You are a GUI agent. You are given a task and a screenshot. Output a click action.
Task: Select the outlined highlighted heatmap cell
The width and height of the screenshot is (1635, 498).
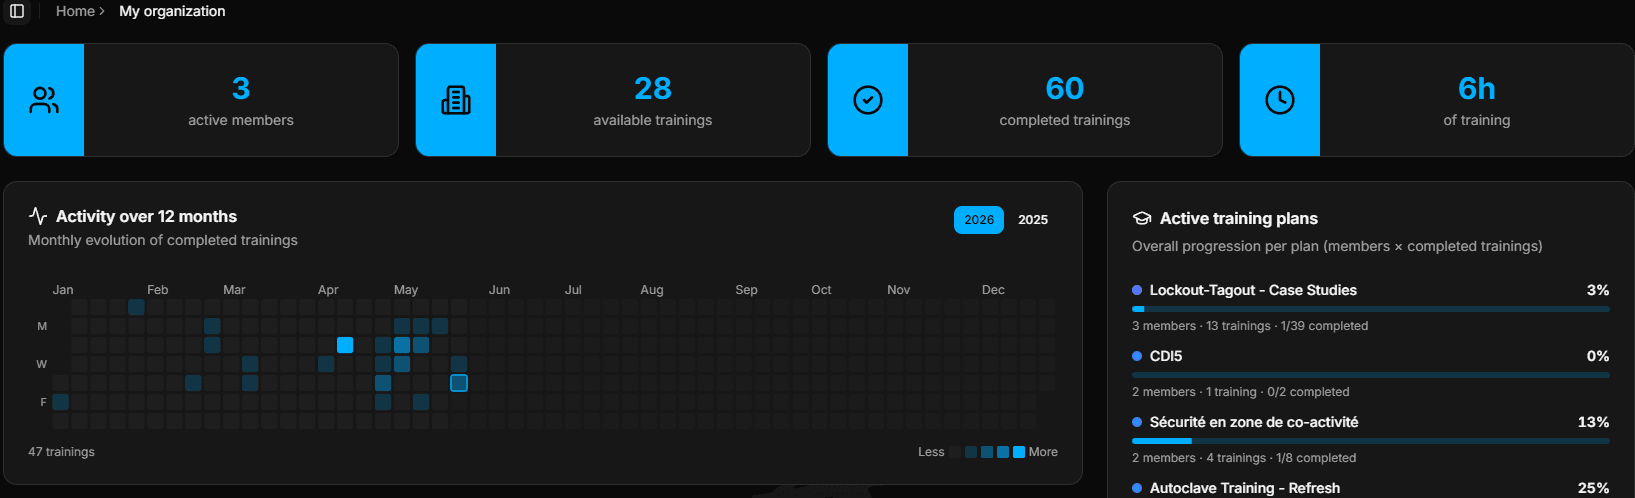[x=459, y=383]
